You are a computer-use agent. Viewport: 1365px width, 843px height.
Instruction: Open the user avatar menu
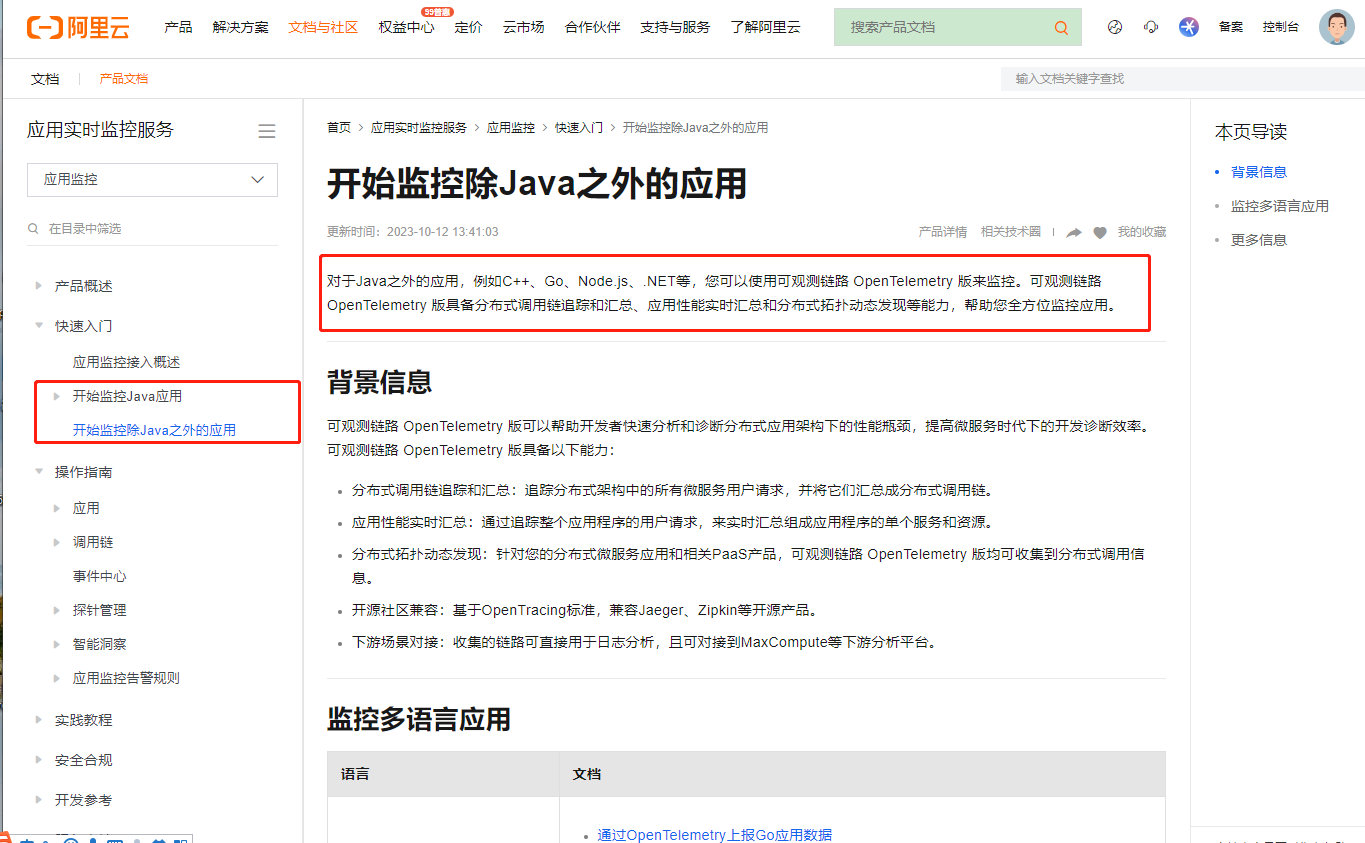[1337, 27]
